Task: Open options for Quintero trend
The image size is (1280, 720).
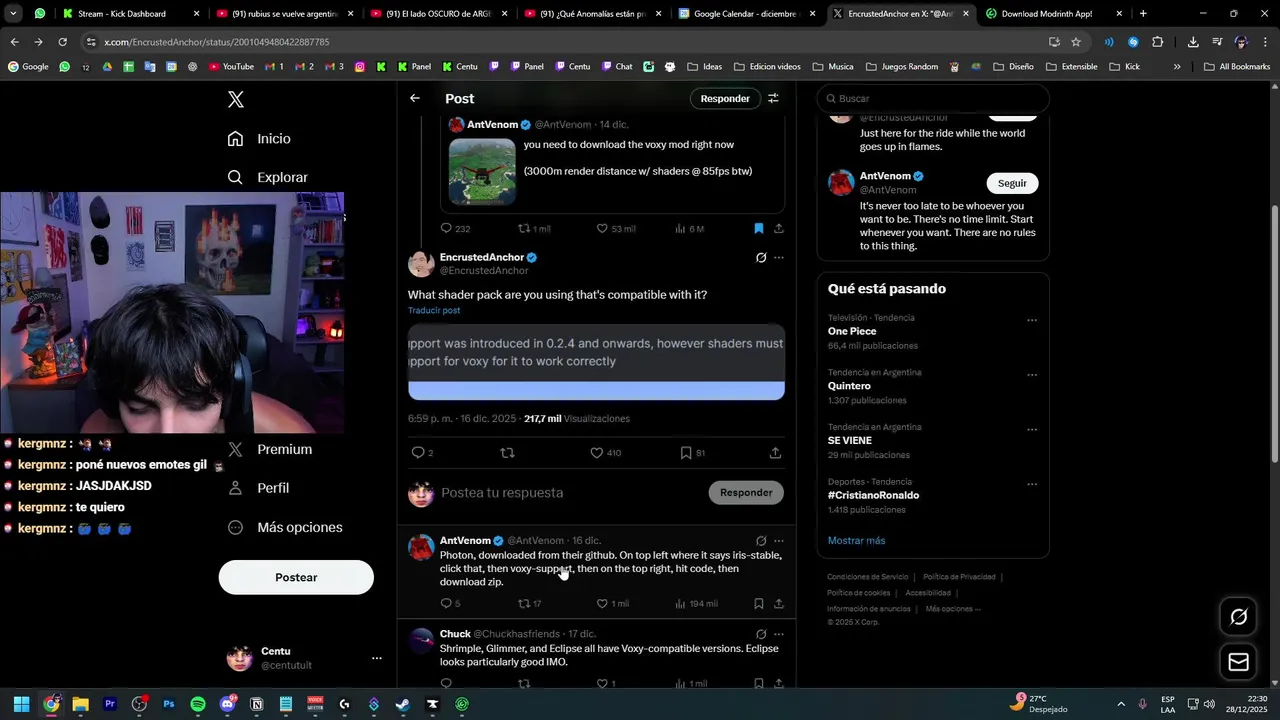Action: (x=1032, y=376)
